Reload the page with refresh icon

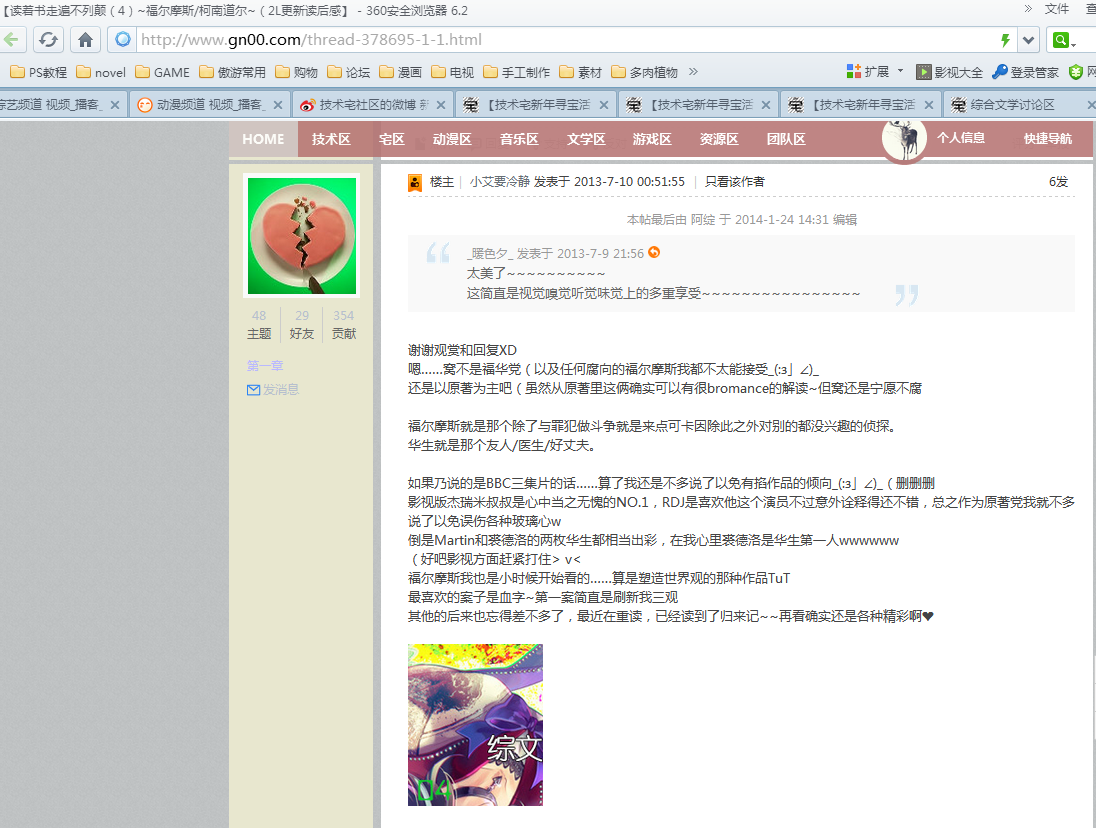[x=48, y=40]
